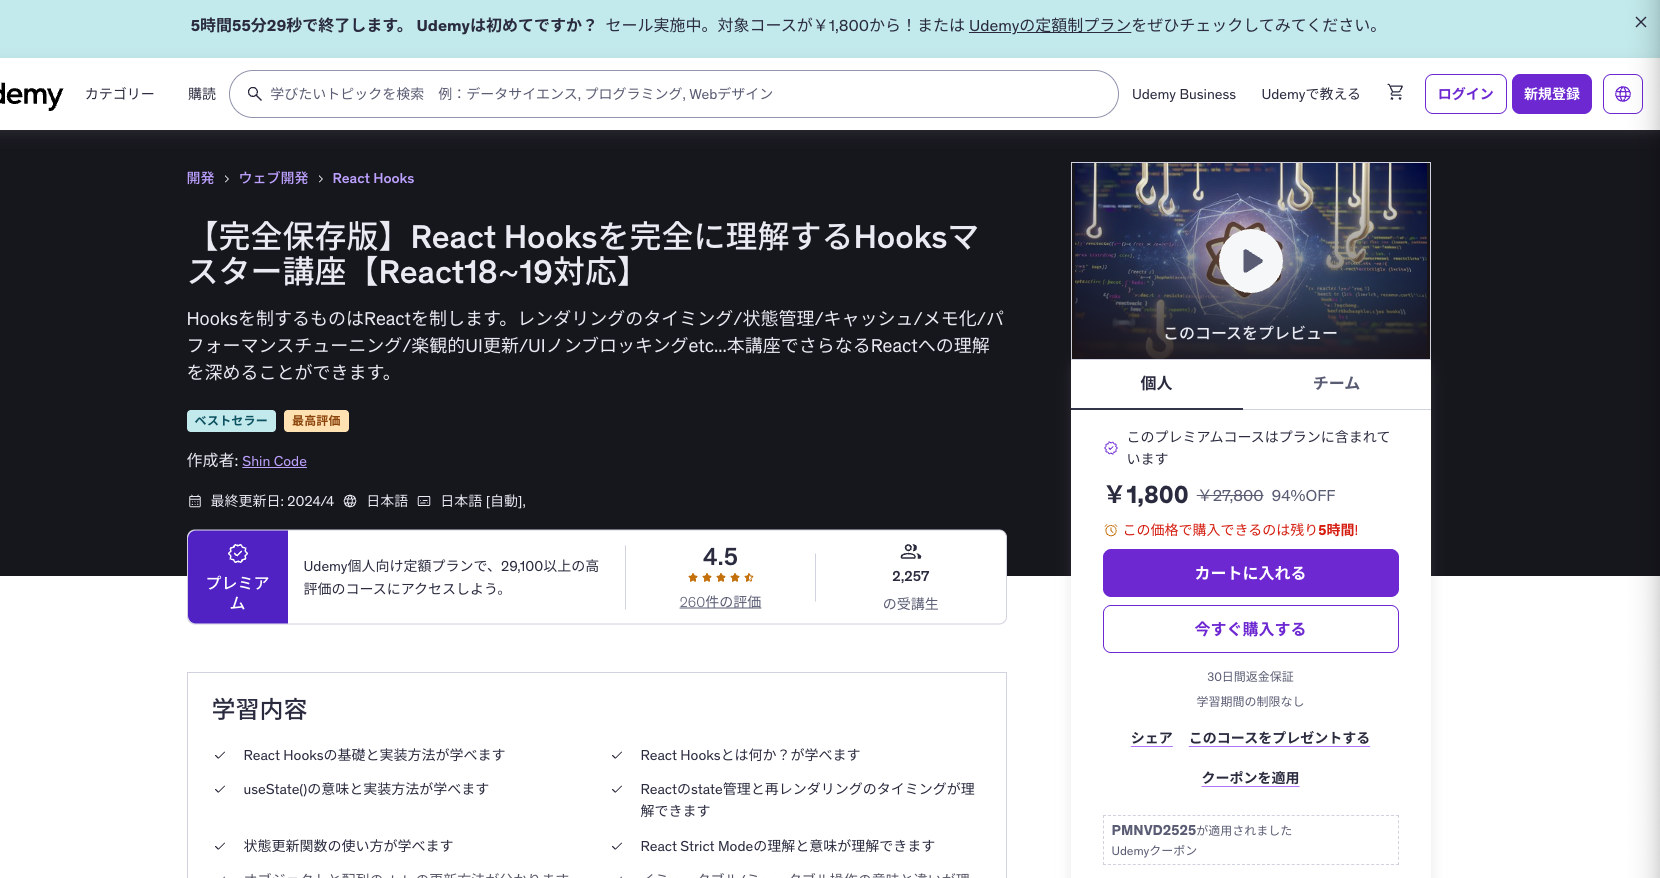Viewport: 1660px width, 878px height.
Task: Open the カテゴリー menu
Action: (120, 94)
